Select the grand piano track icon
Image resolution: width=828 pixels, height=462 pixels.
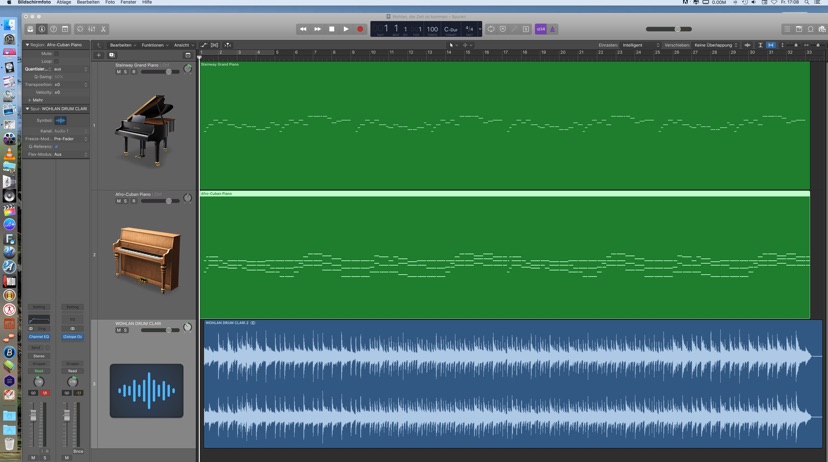click(145, 130)
